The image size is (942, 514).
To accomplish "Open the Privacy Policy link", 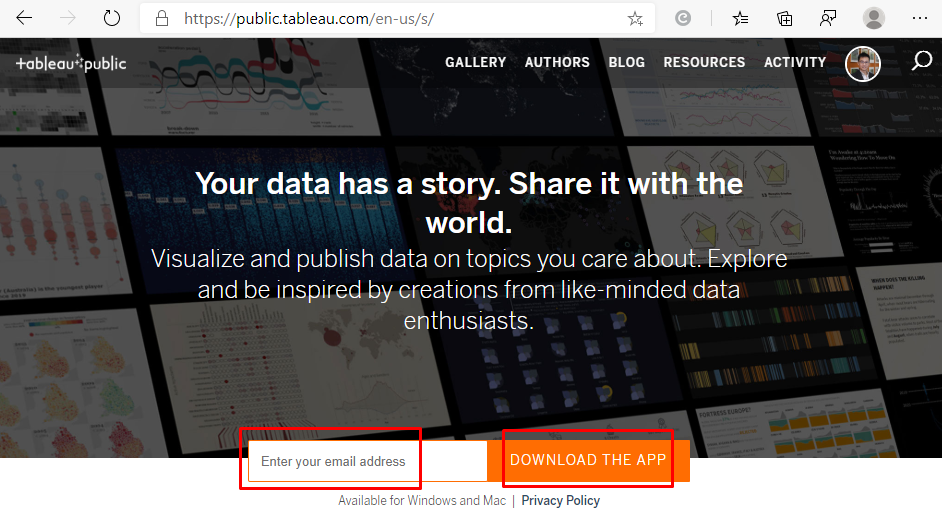I will [x=561, y=501].
